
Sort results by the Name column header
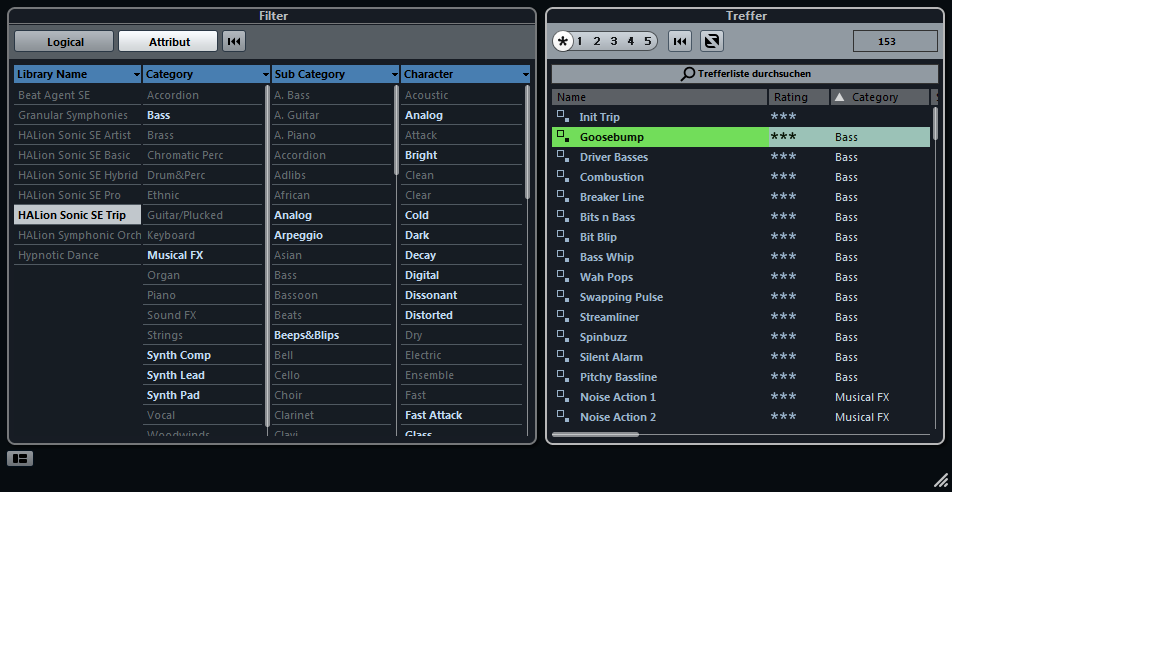coord(659,97)
